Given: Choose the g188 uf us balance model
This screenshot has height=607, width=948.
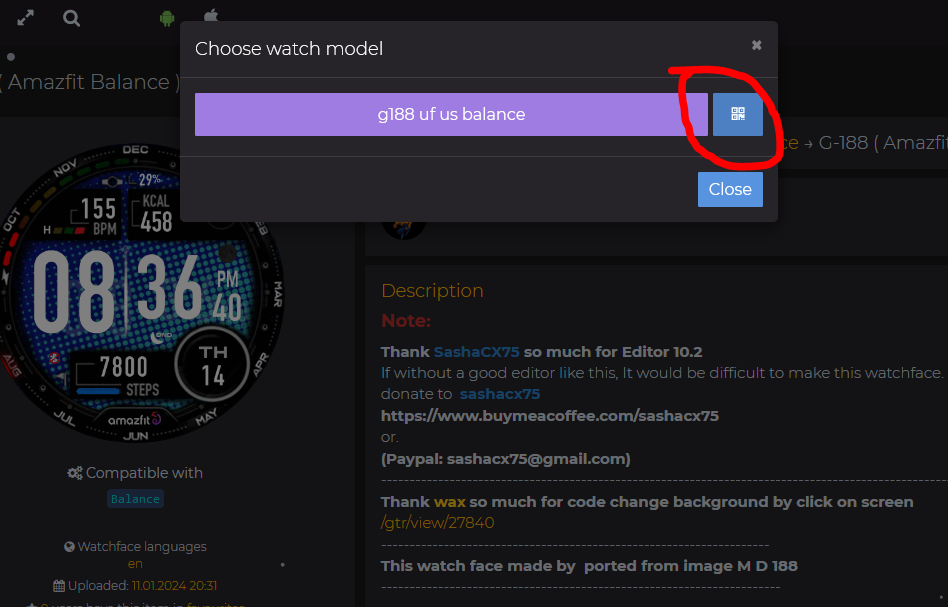Looking at the screenshot, I should tap(451, 114).
